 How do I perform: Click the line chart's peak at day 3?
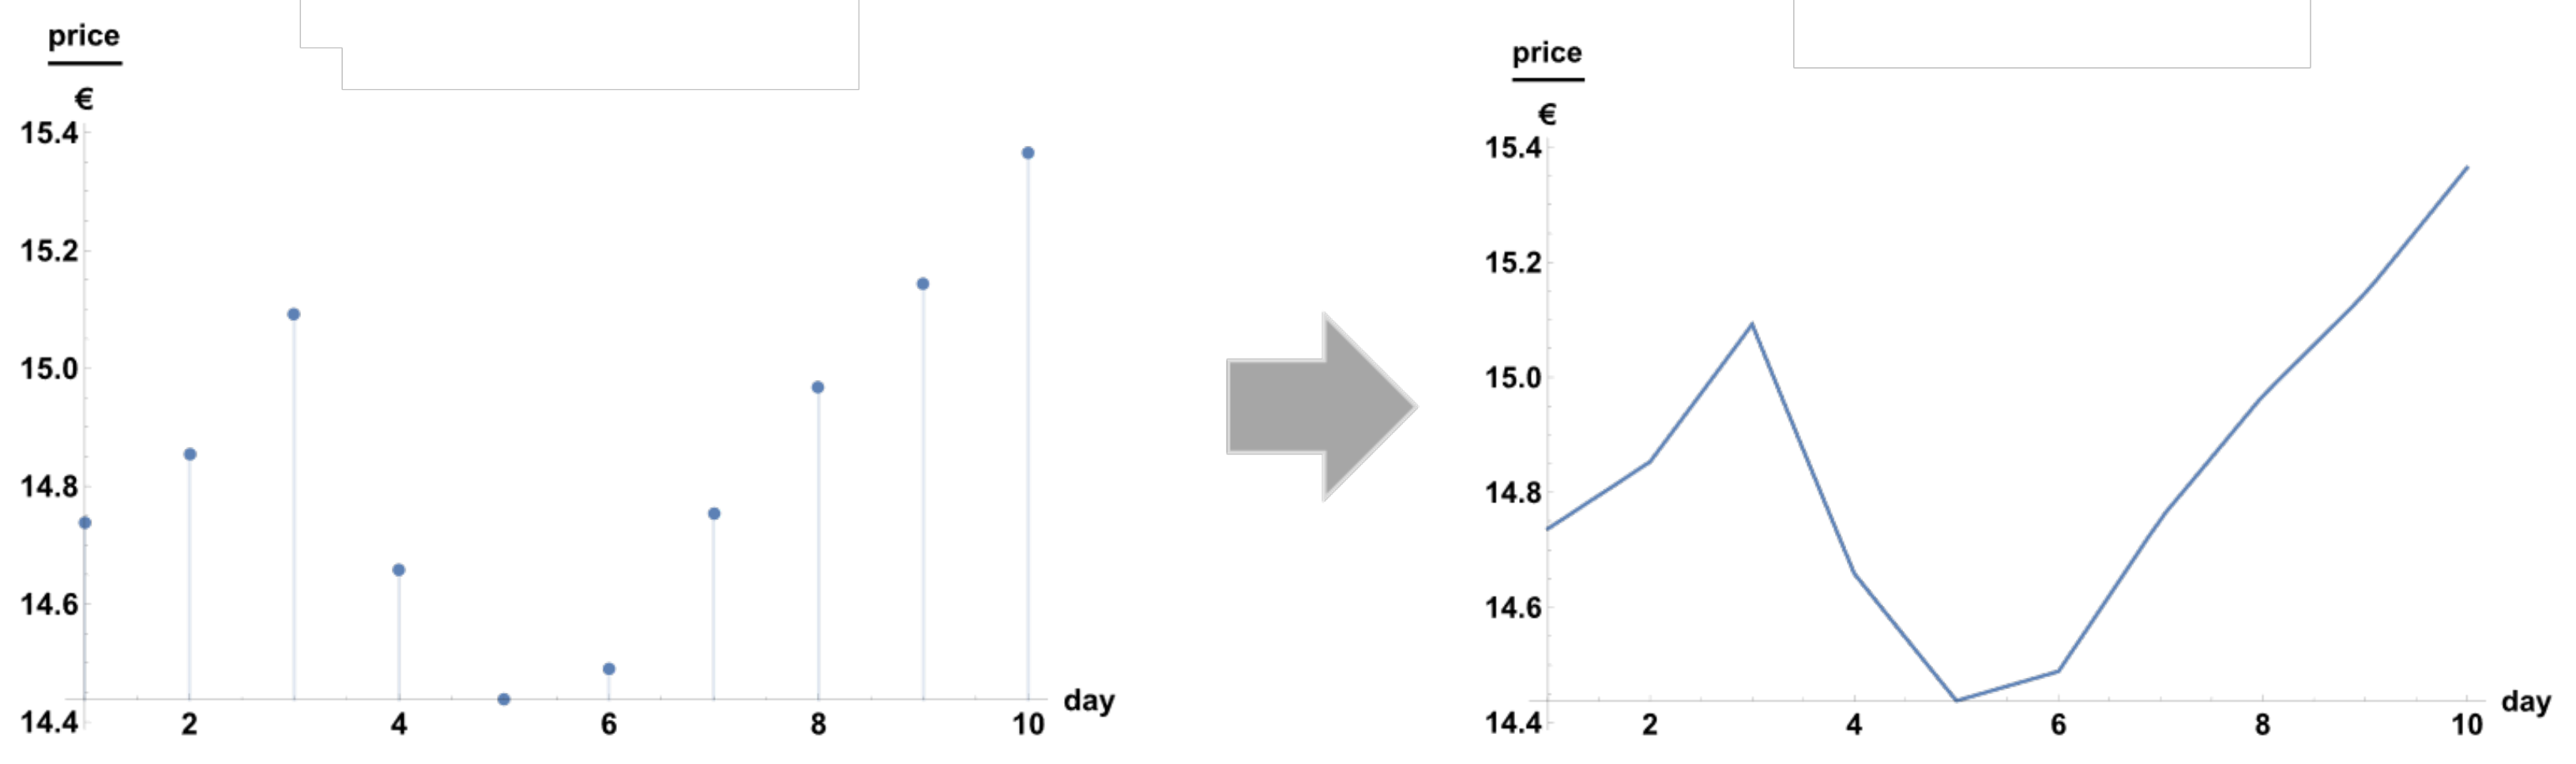[1752, 324]
